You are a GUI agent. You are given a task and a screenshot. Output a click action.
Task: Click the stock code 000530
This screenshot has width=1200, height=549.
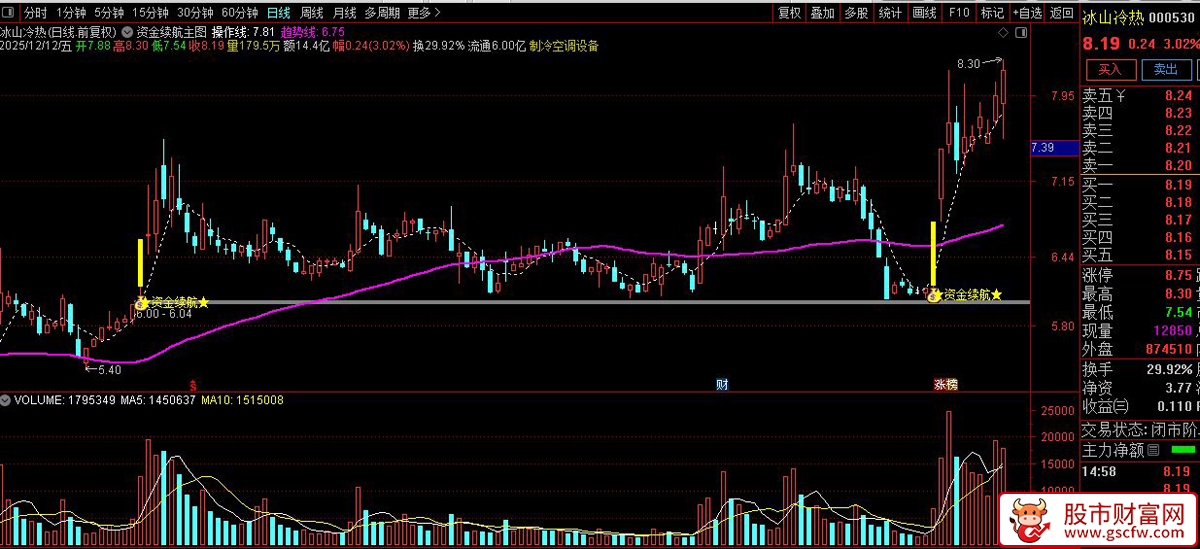coord(1172,18)
